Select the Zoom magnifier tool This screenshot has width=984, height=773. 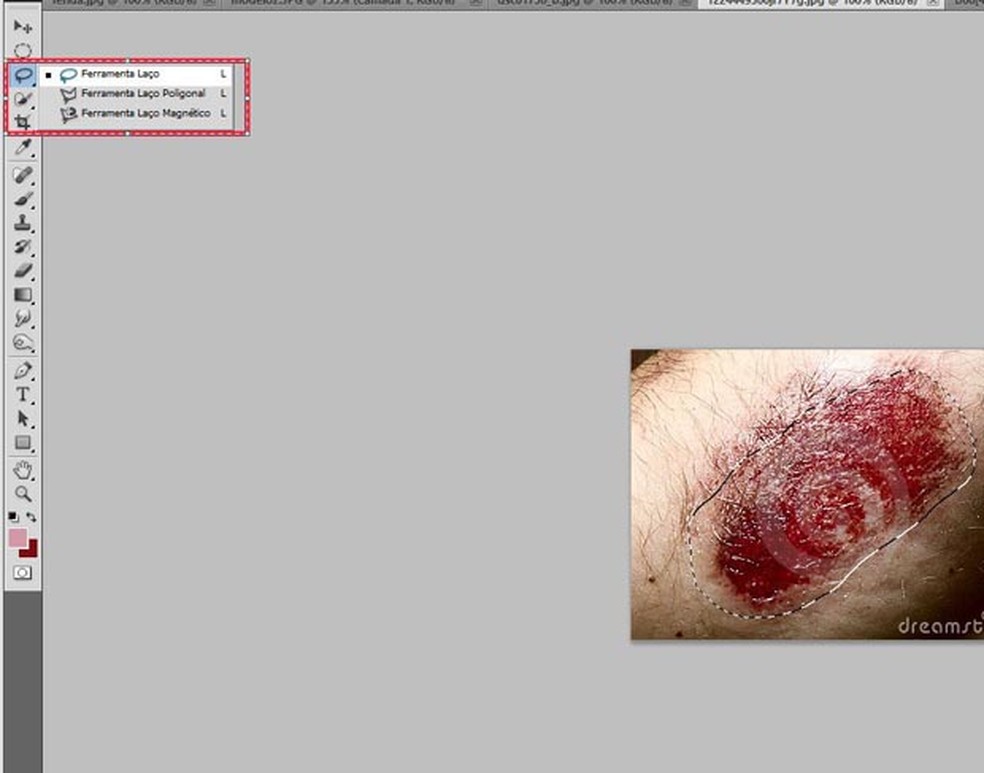[22, 494]
